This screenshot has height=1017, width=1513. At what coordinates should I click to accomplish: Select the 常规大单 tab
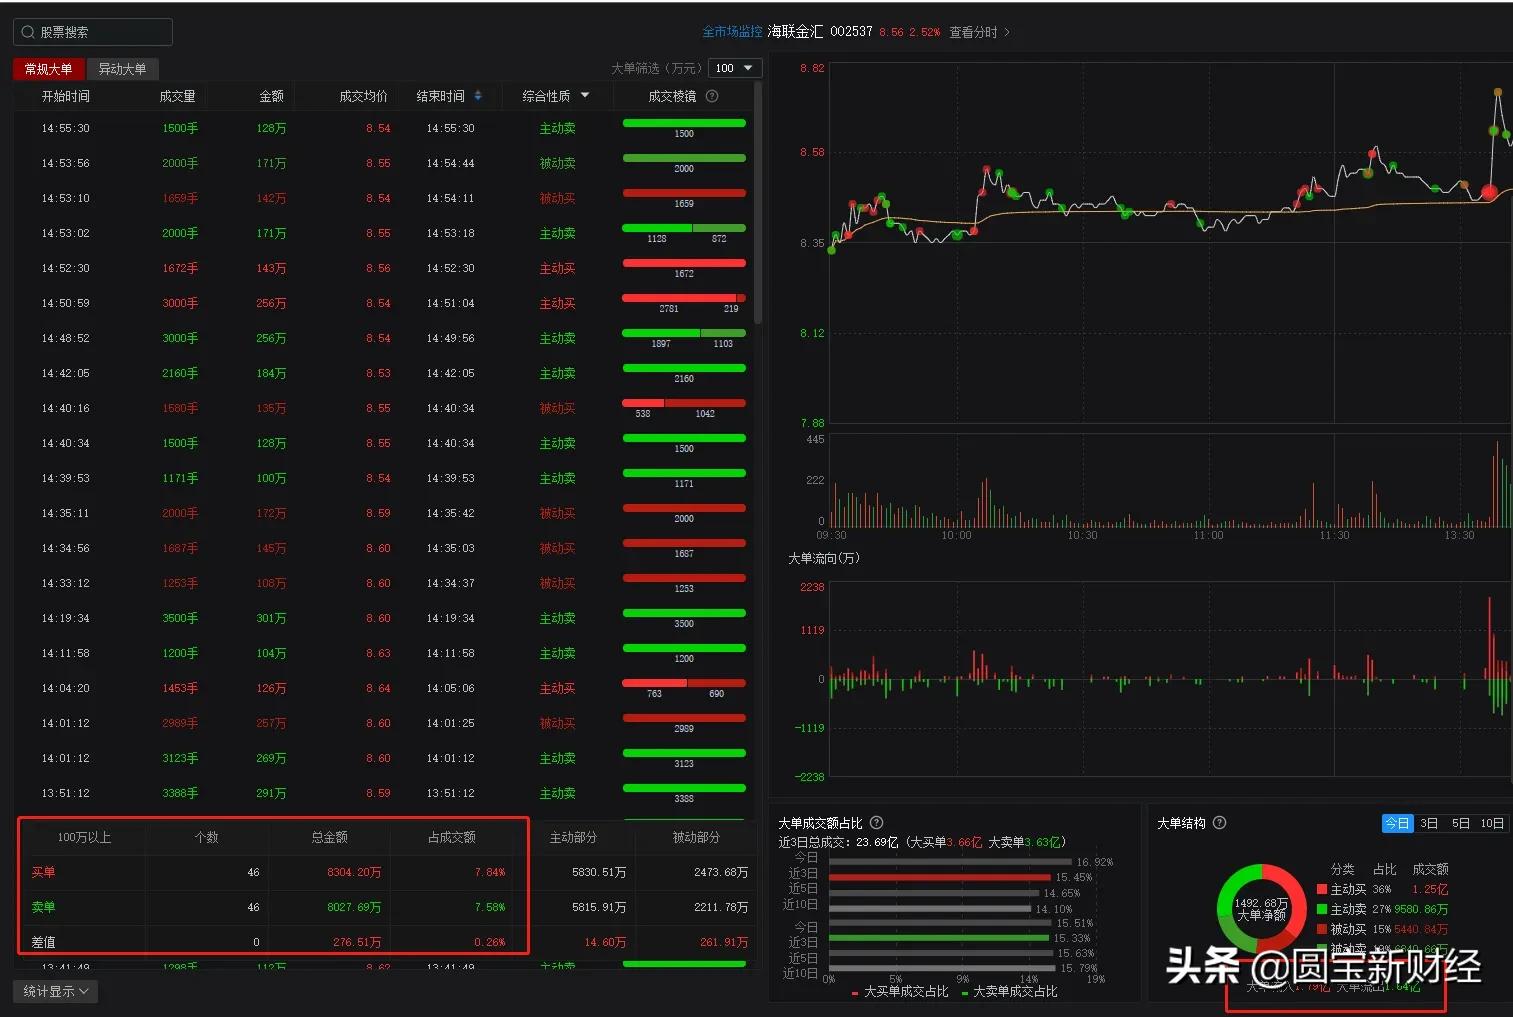pos(47,68)
